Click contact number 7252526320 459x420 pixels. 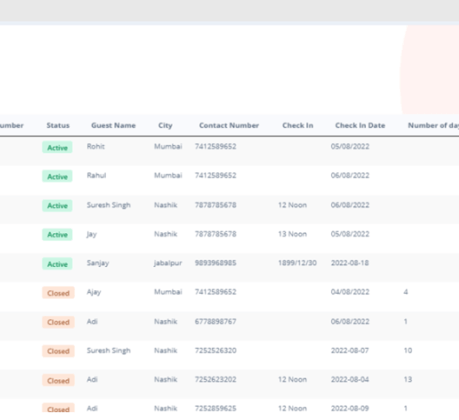click(216, 350)
